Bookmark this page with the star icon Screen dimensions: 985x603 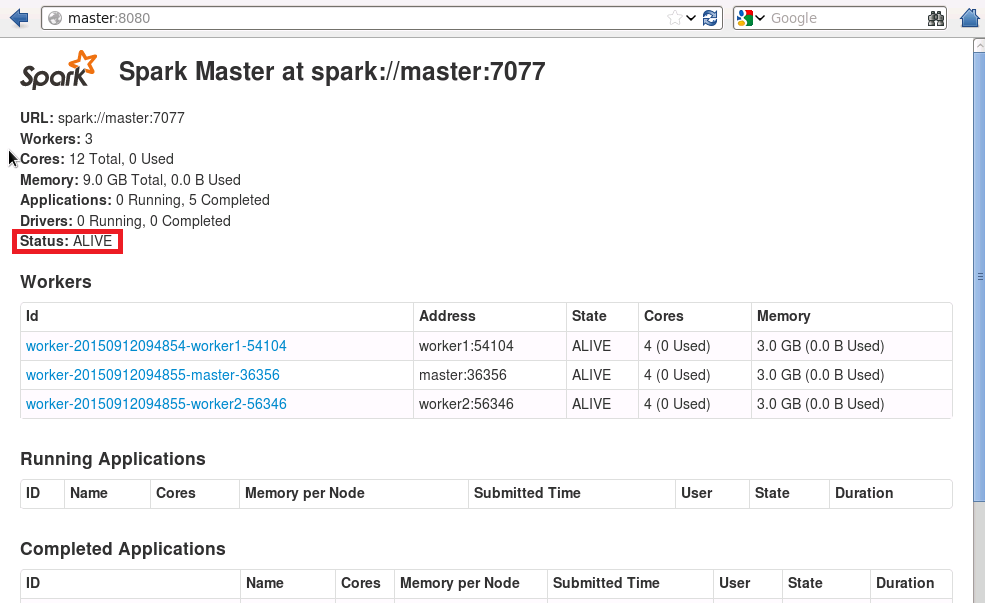pyautogui.click(x=675, y=18)
